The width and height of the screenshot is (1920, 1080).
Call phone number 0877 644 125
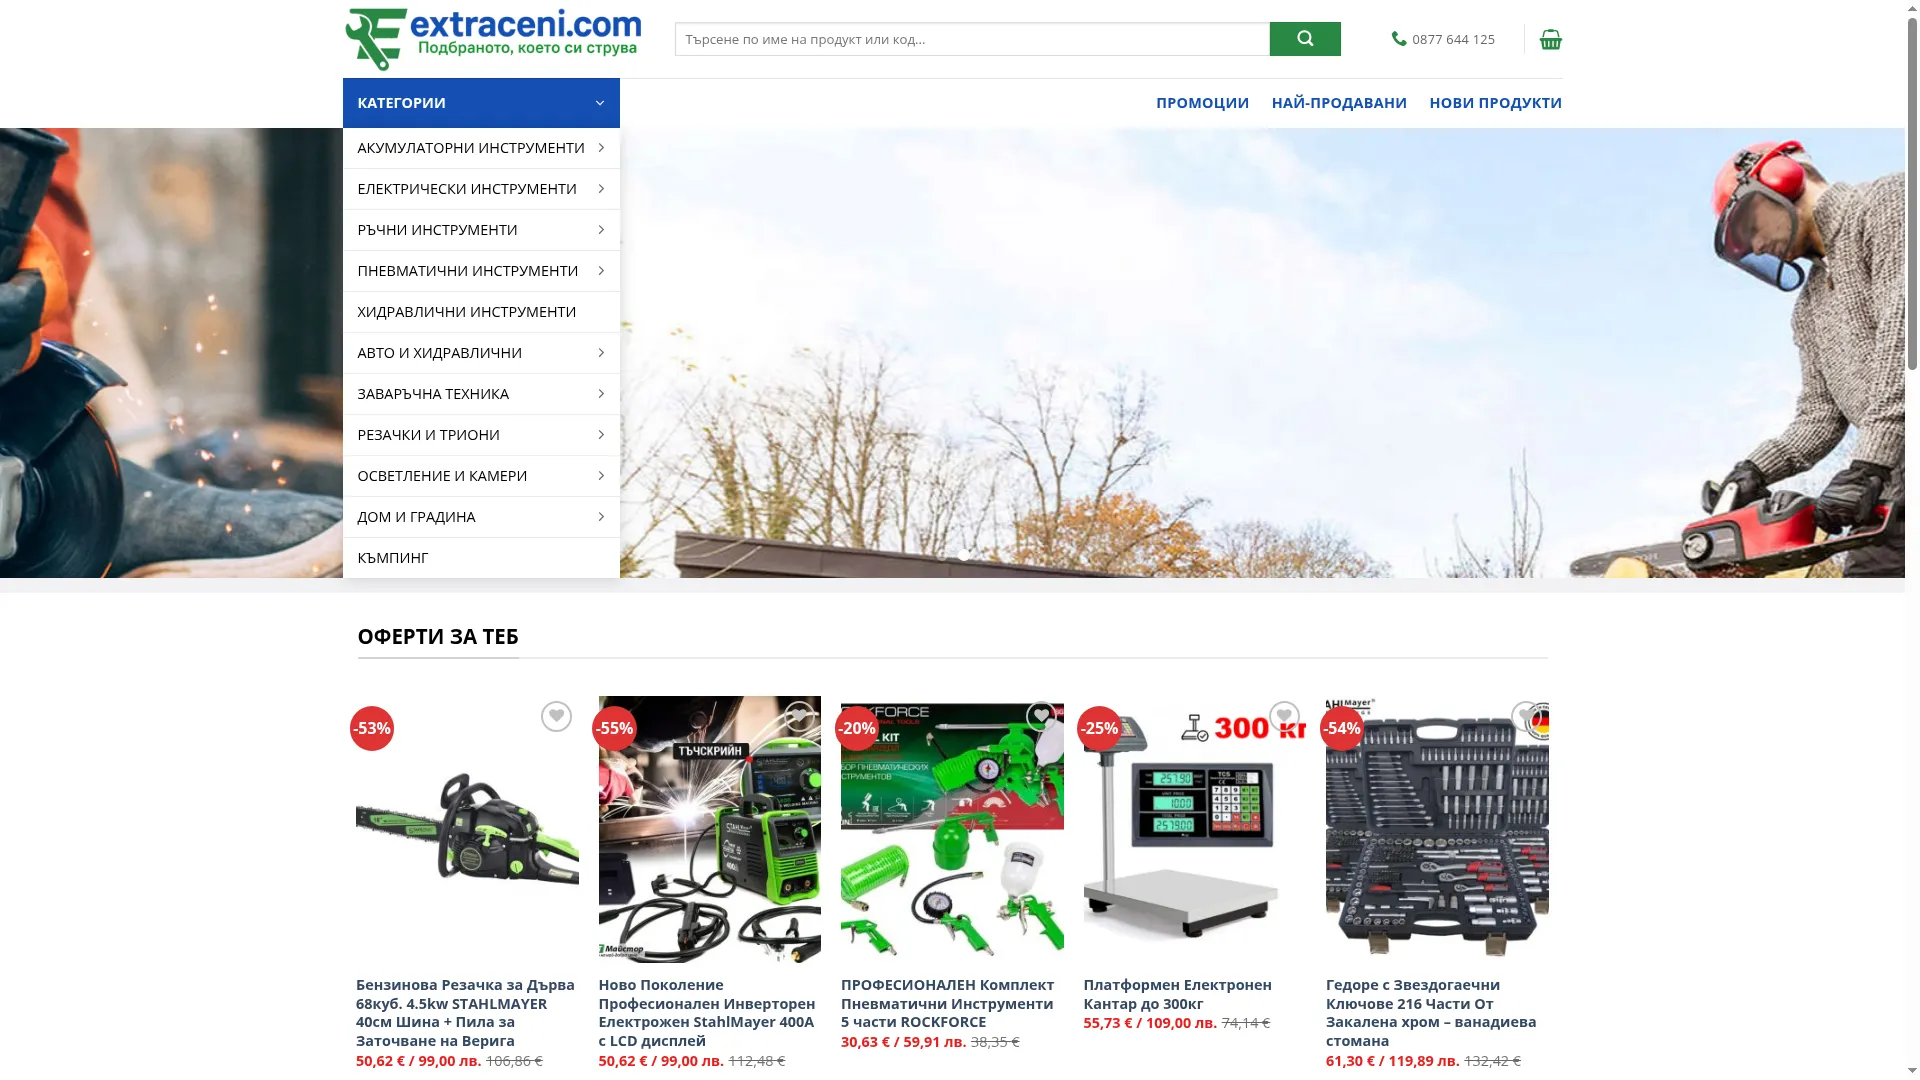(1453, 39)
